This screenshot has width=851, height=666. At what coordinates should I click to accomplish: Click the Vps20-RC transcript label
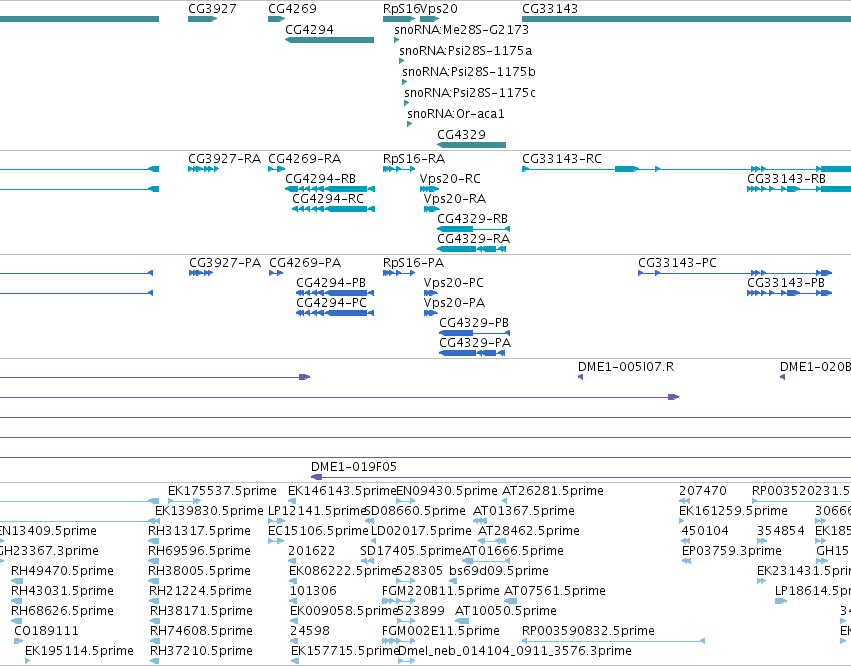(x=450, y=179)
